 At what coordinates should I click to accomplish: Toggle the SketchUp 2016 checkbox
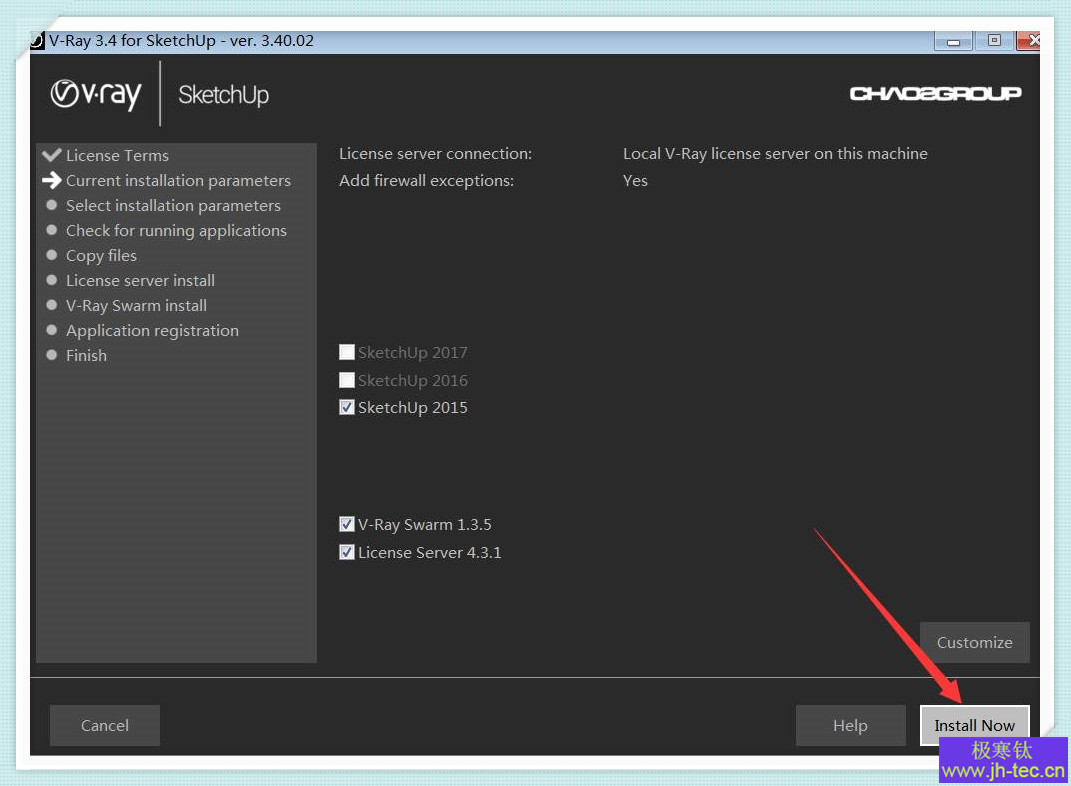347,380
